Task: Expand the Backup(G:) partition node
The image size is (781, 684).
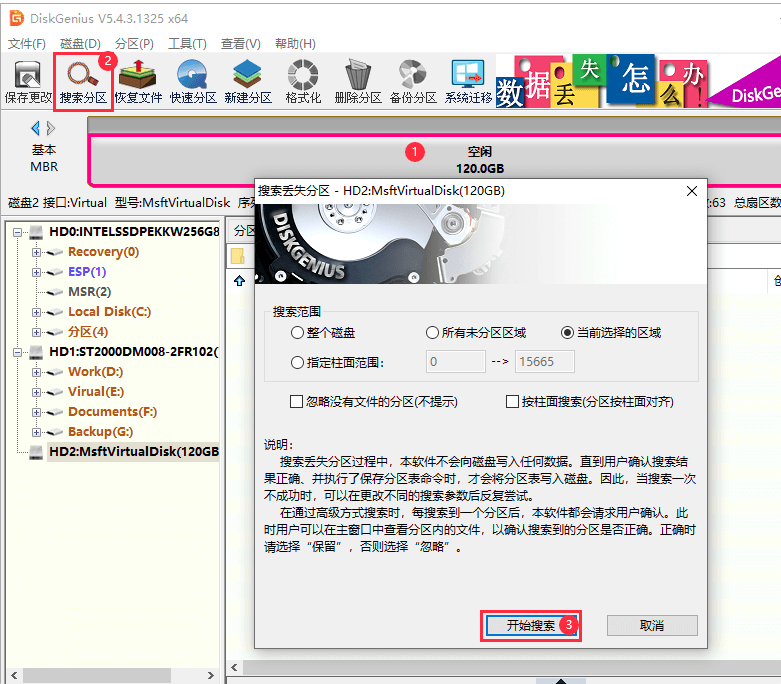Action: (x=36, y=432)
